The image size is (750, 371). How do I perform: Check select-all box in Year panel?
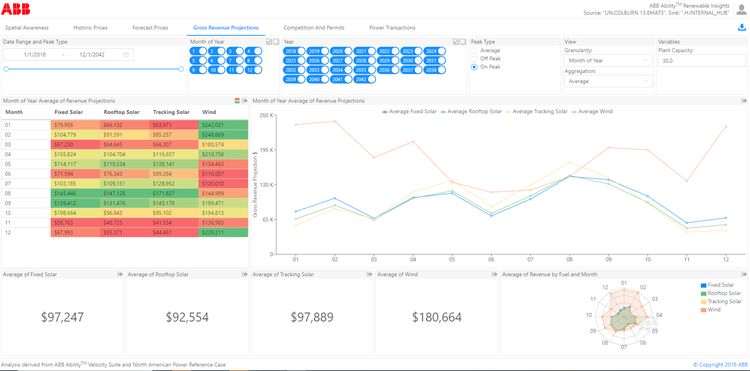click(456, 42)
